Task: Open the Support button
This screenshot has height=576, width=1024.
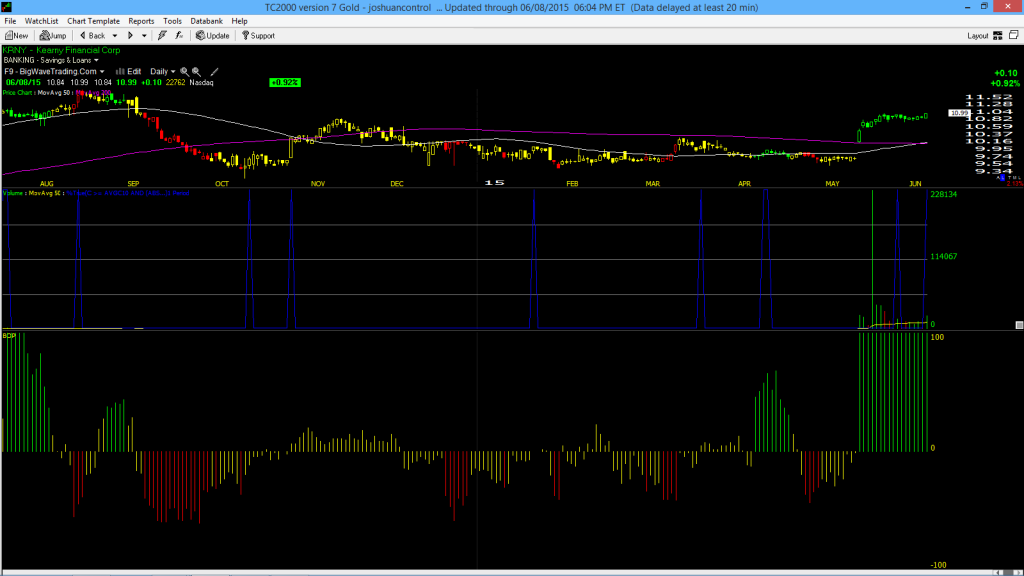Action: pyautogui.click(x=259, y=35)
